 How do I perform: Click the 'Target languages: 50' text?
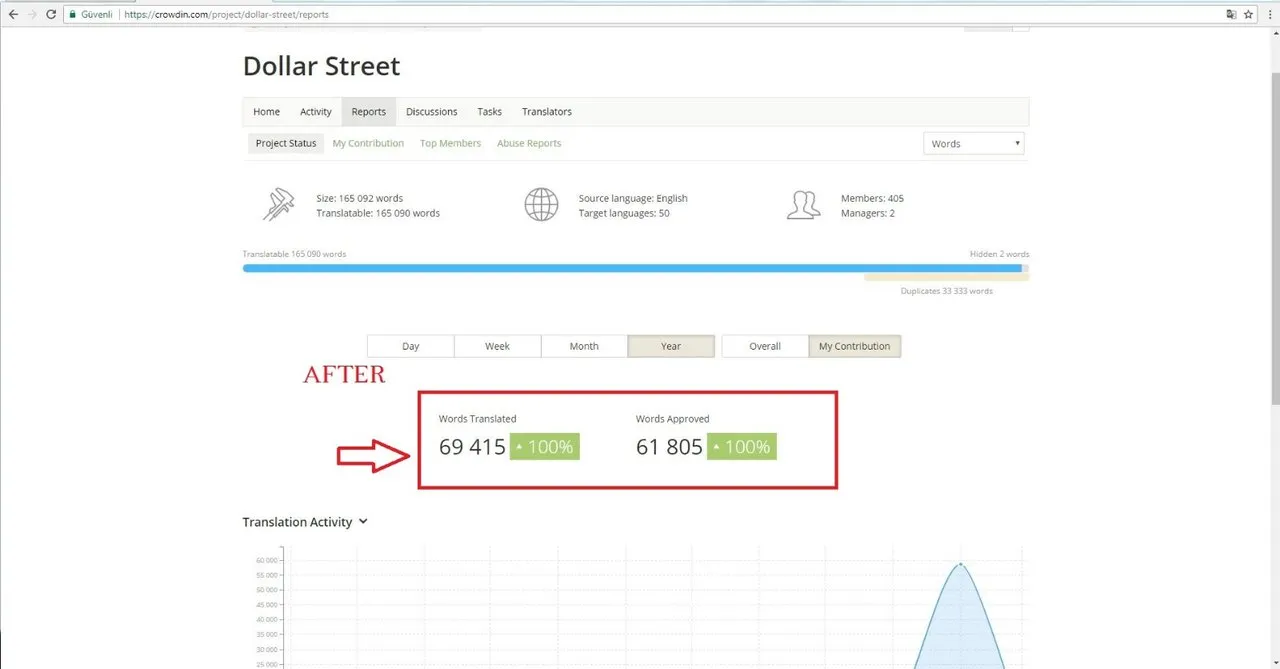624,213
